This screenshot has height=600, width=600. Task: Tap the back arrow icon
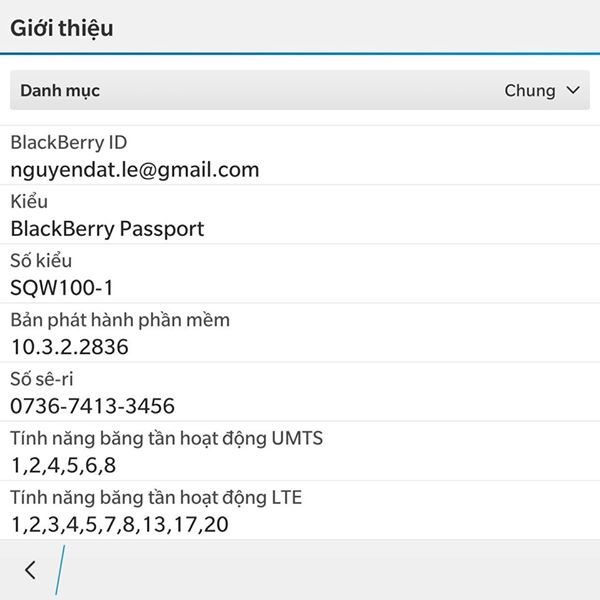point(30,570)
